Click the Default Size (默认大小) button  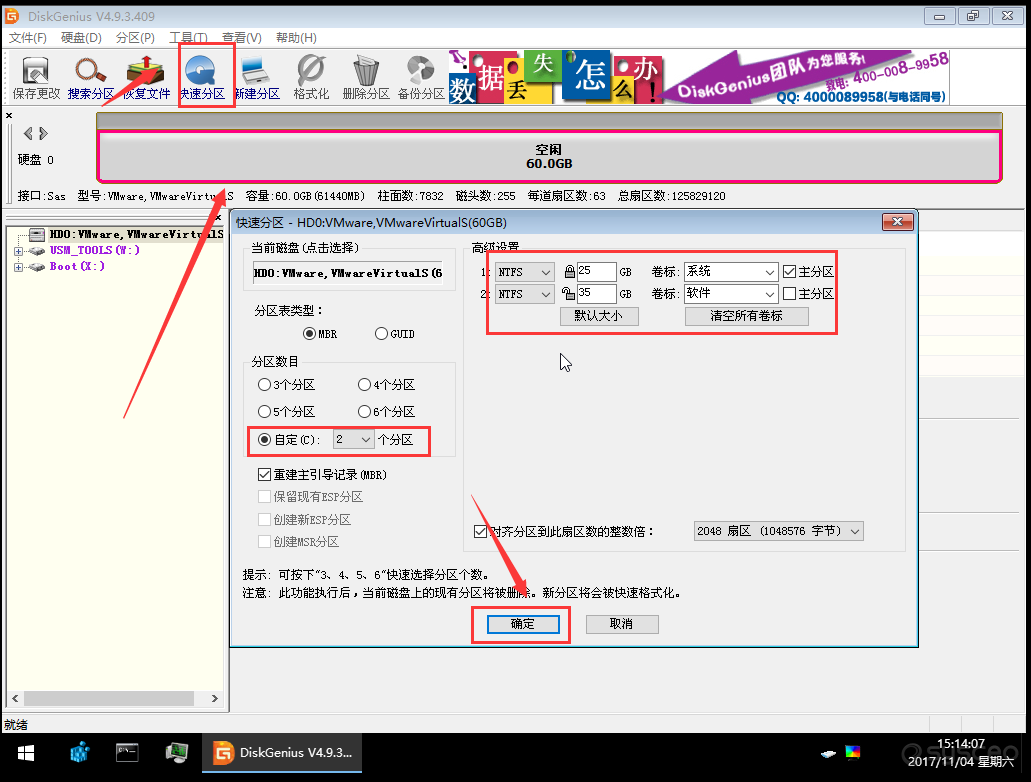(x=598, y=316)
